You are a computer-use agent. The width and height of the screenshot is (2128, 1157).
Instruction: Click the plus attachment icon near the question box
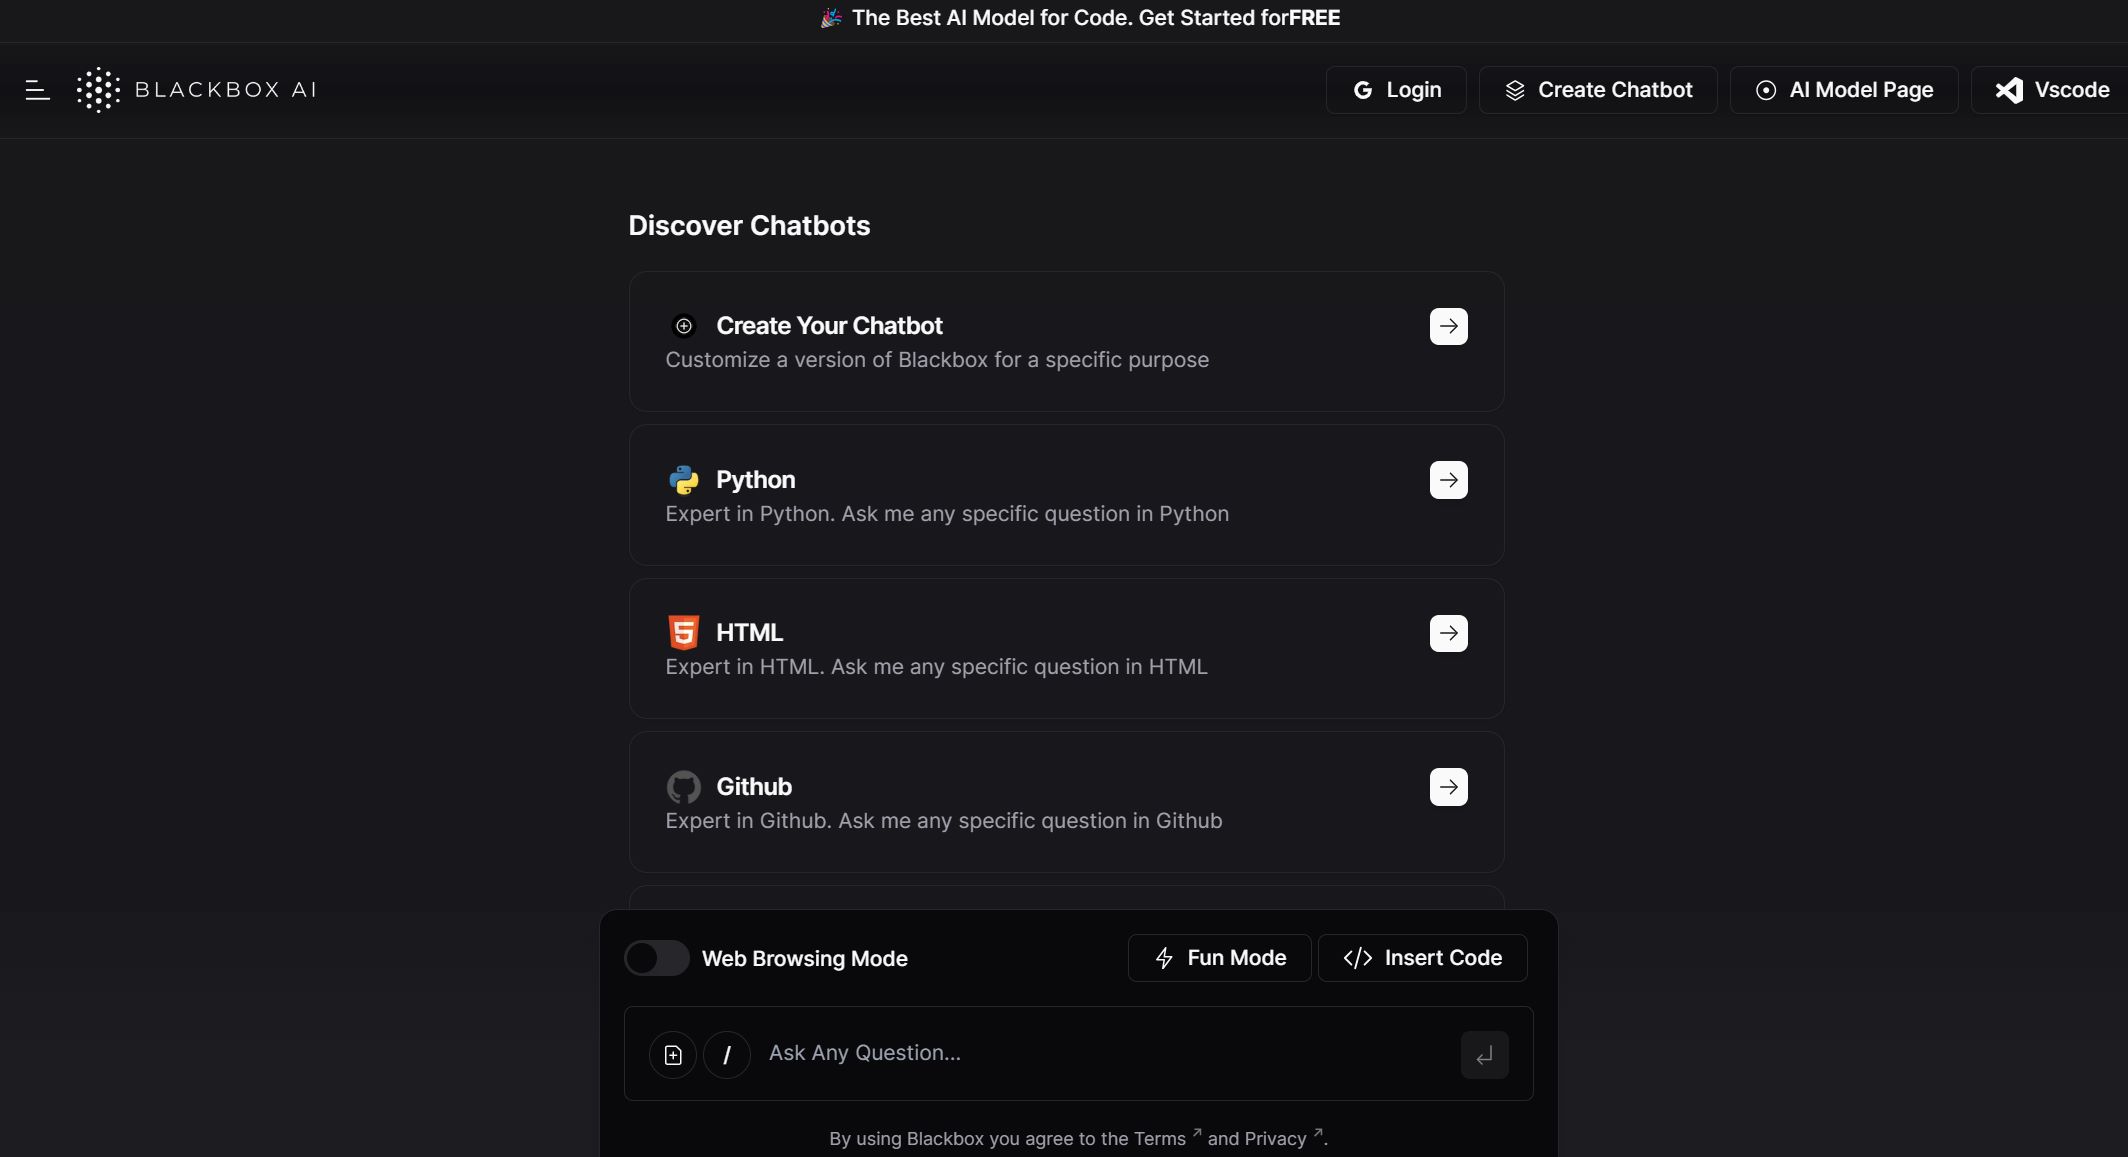coord(672,1054)
